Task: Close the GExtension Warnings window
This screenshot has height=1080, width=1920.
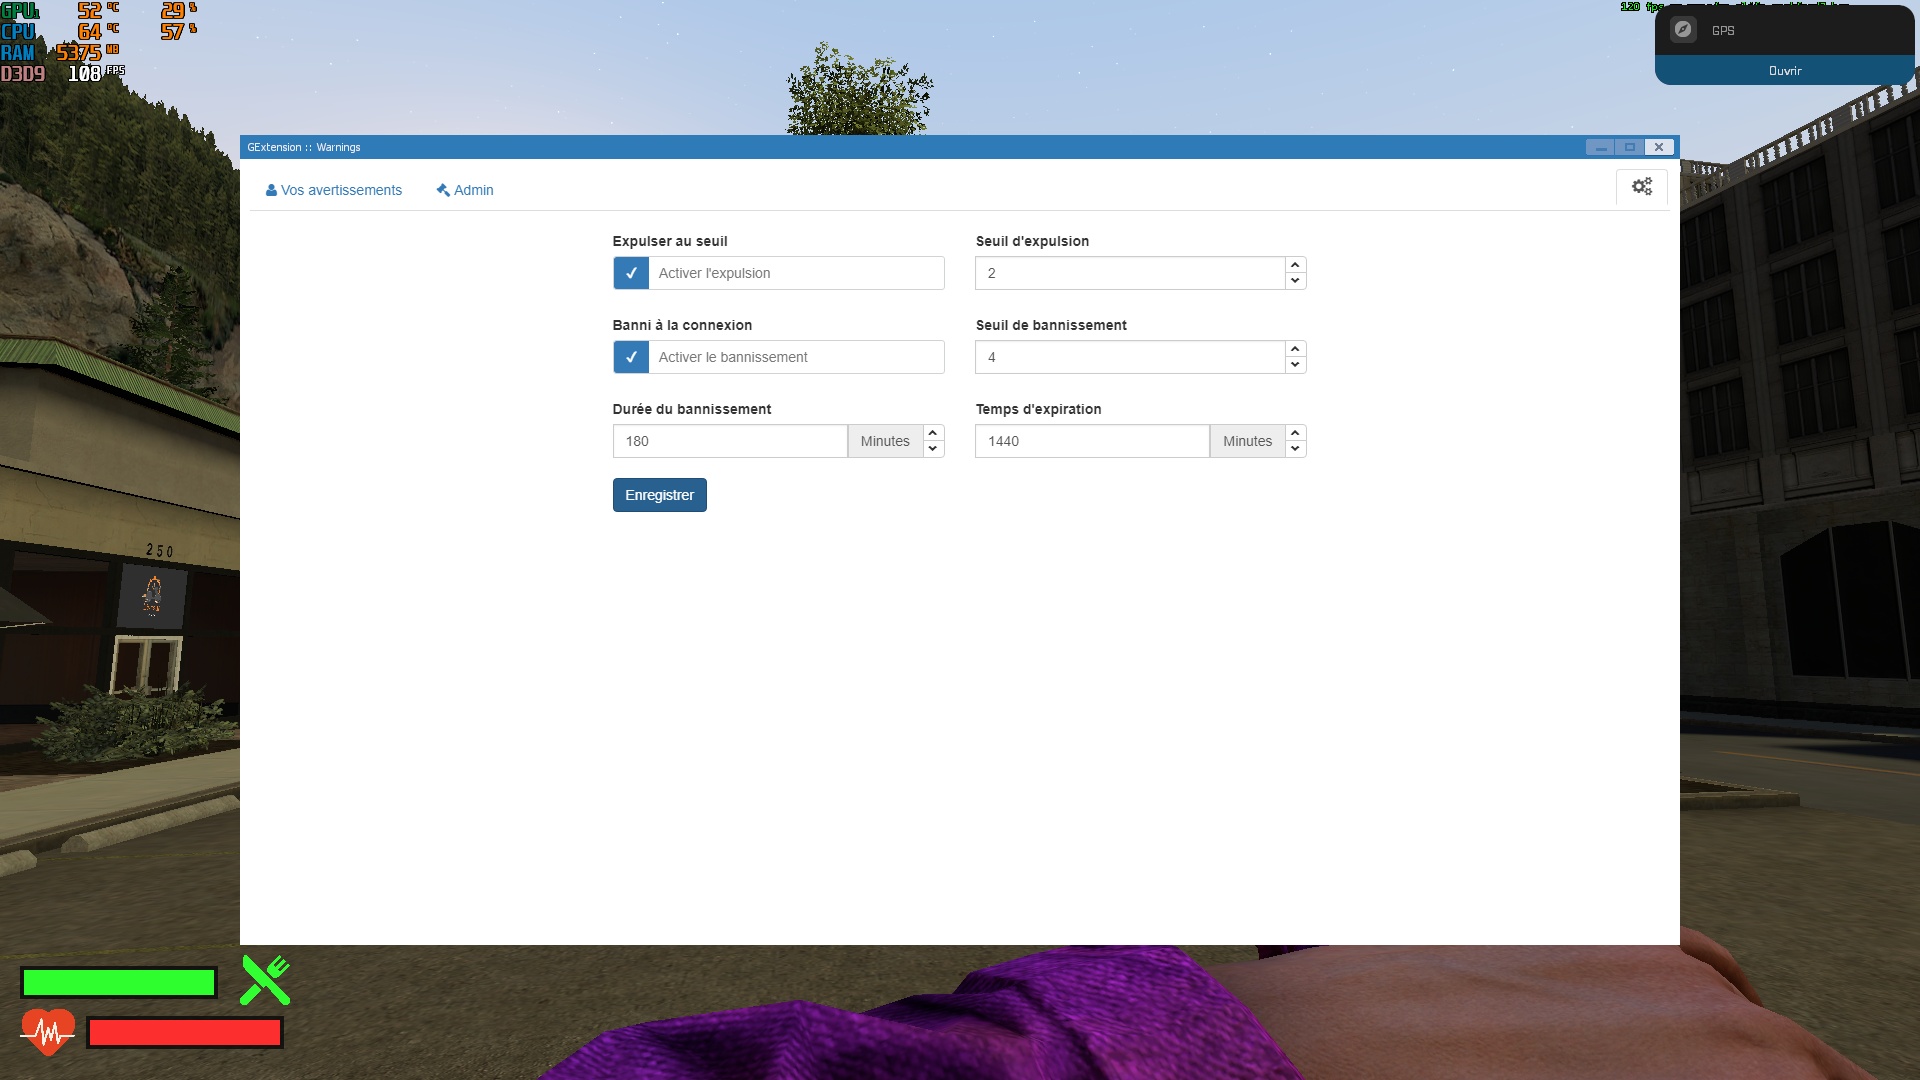Action: 1659,147
